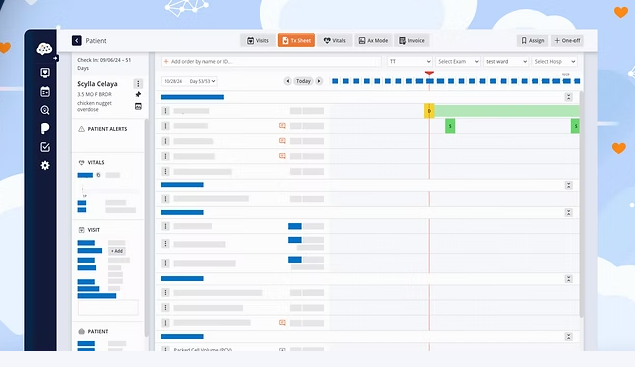This screenshot has width=635, height=367.
Task: Select the Tx Sheet tab
Action: point(296,41)
